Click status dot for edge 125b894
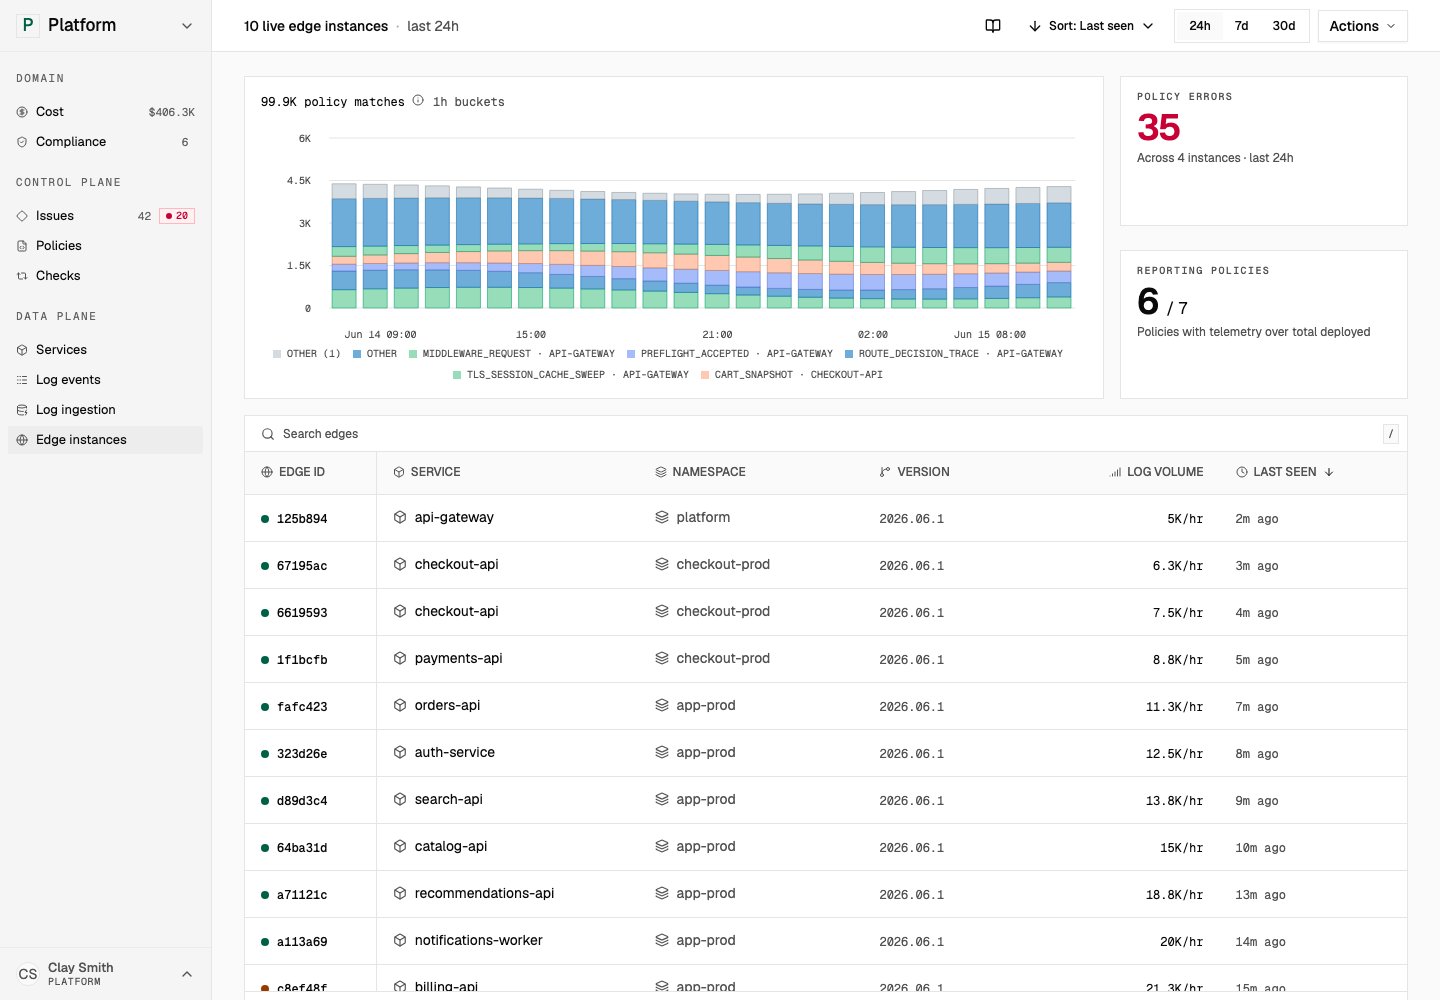The image size is (1440, 1000). coord(265,519)
